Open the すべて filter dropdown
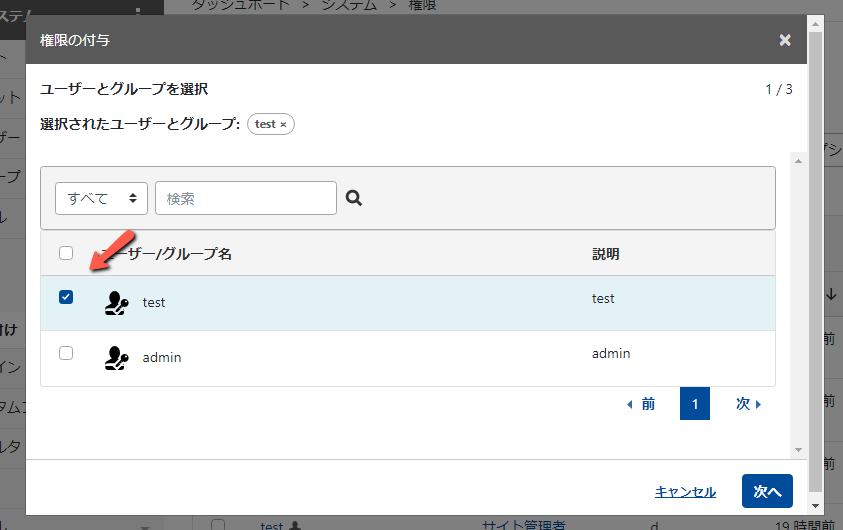Image resolution: width=843 pixels, height=530 pixels. 101,198
